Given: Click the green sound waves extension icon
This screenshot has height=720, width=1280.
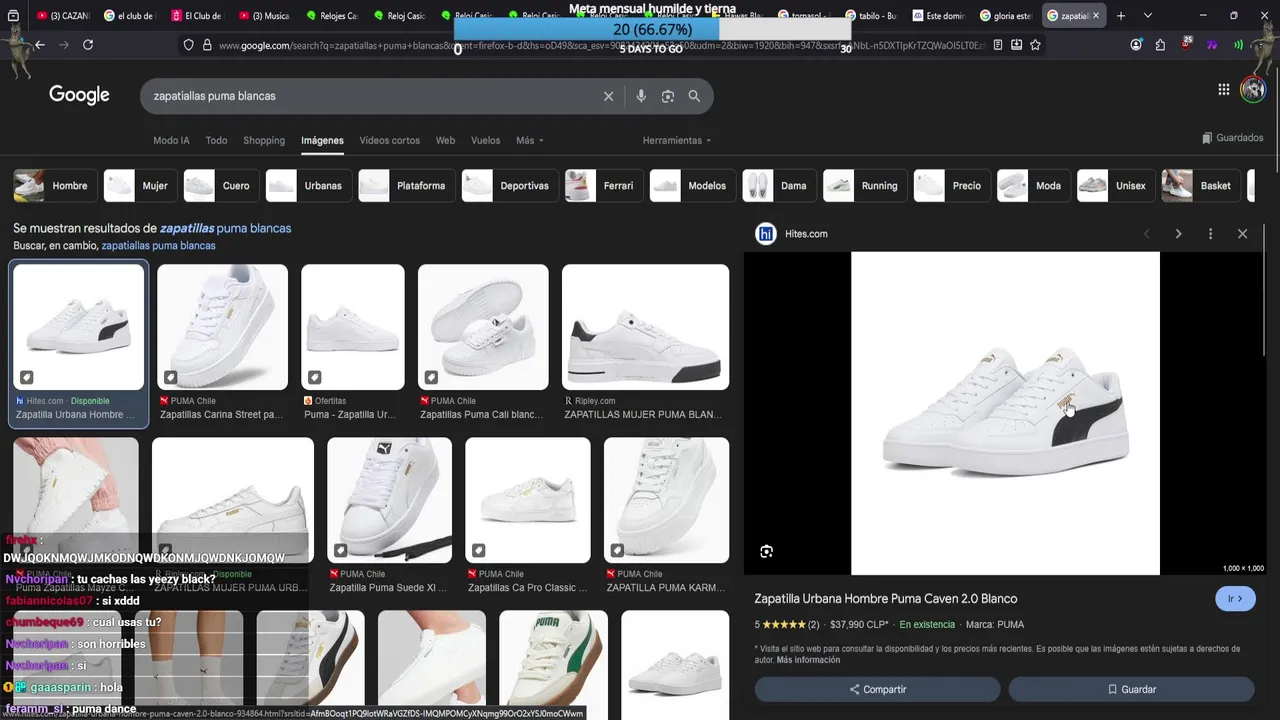Looking at the screenshot, I should coord(1238,45).
